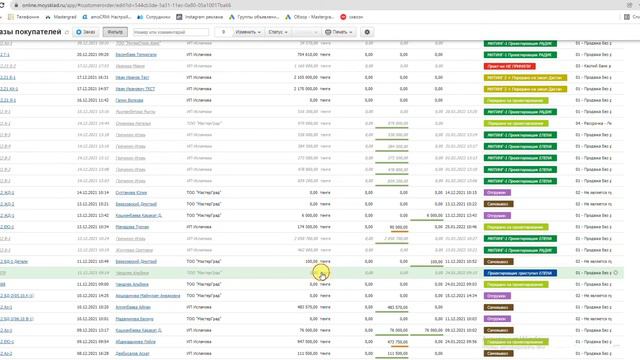Open the Instagram реклама bookmark
Image resolution: width=640 pixels, height=360 pixels.
tap(200, 17)
